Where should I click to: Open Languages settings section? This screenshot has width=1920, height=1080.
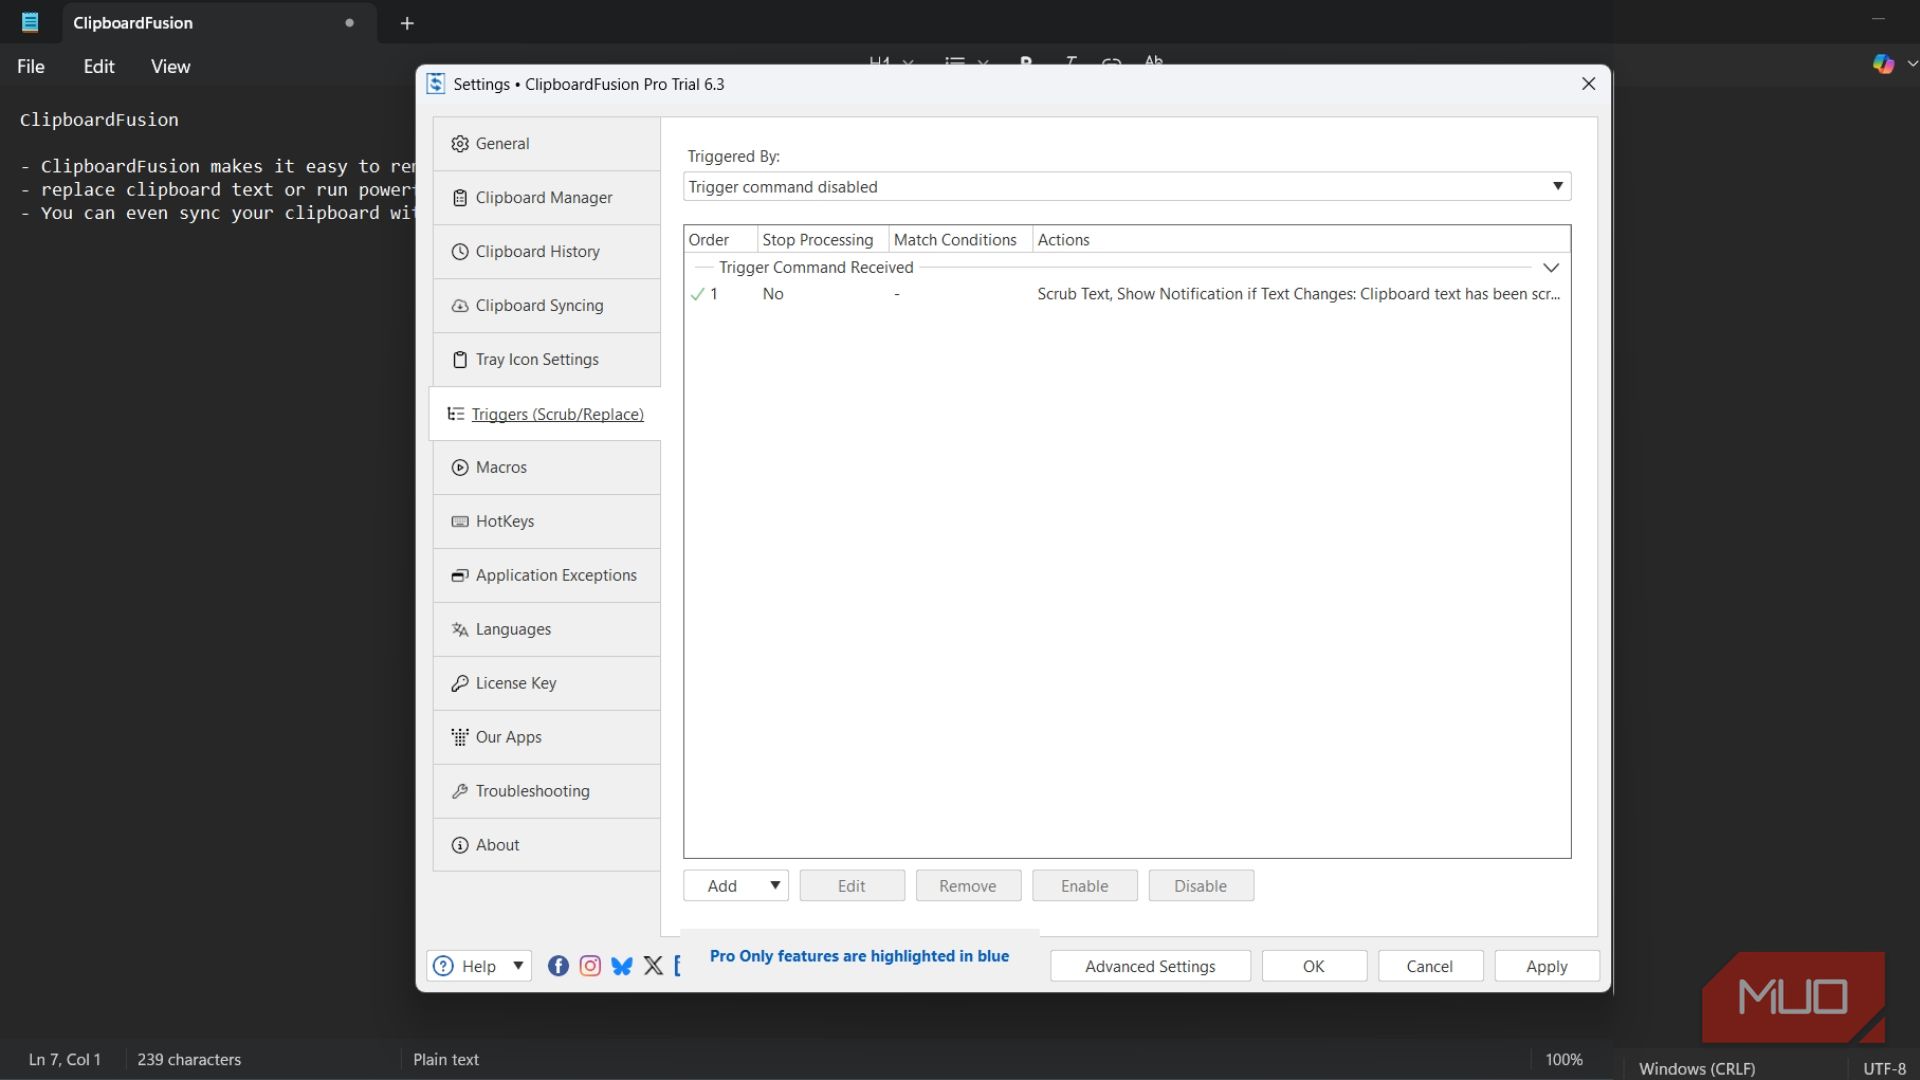546,630
